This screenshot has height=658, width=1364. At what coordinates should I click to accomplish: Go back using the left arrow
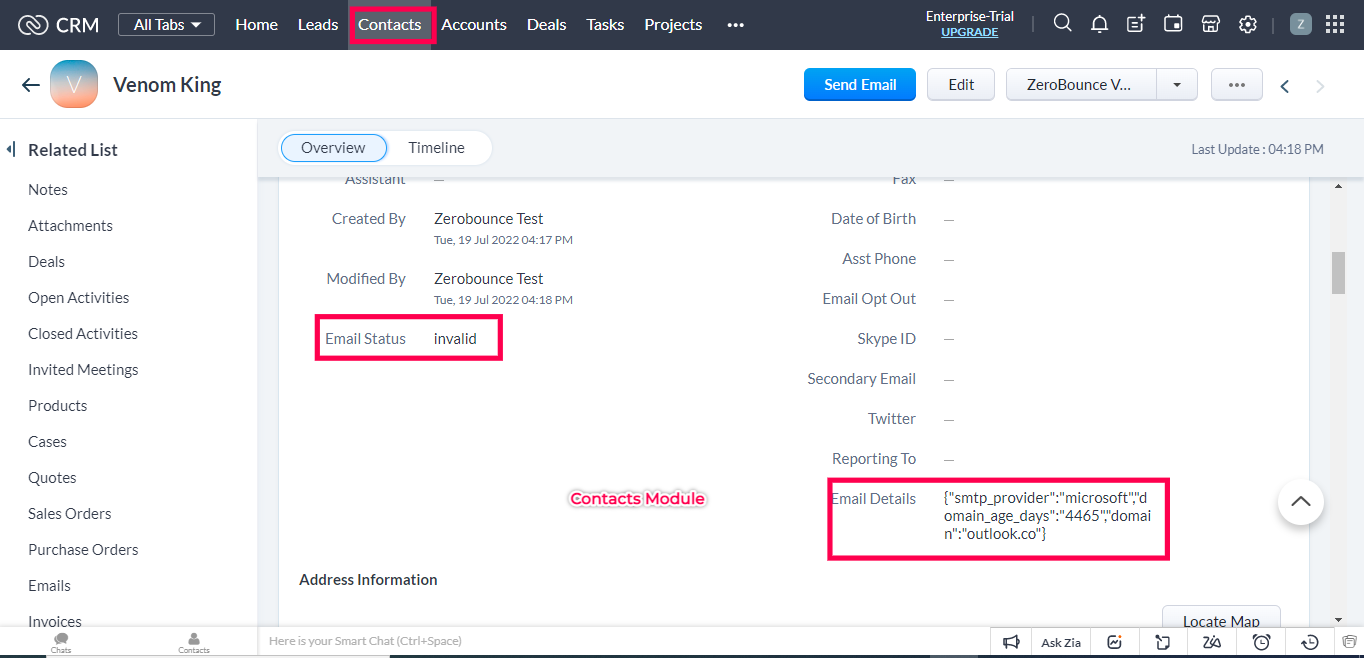[x=30, y=85]
